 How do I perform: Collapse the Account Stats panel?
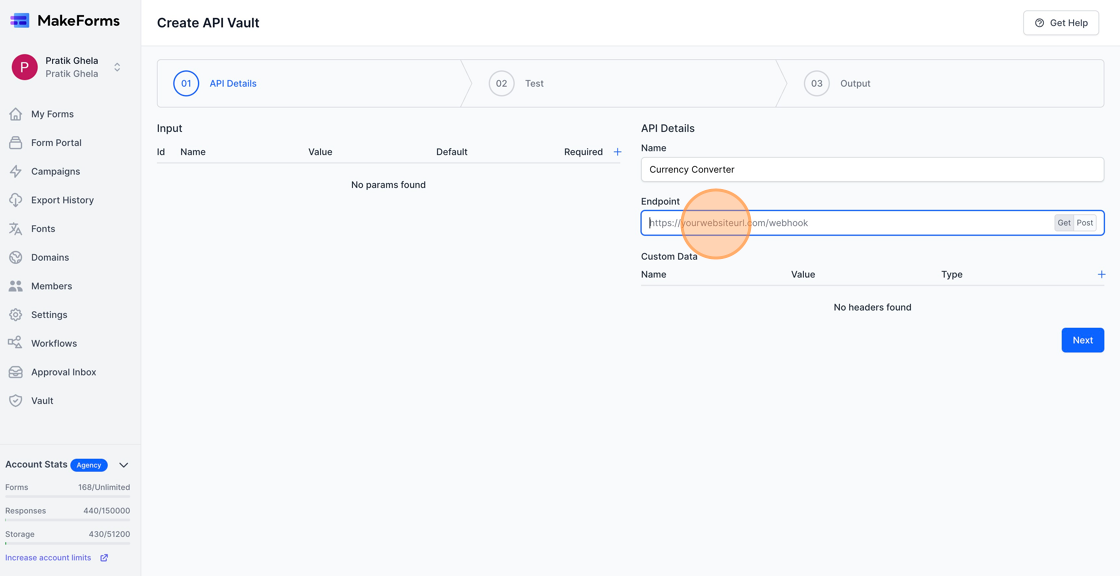(x=123, y=464)
